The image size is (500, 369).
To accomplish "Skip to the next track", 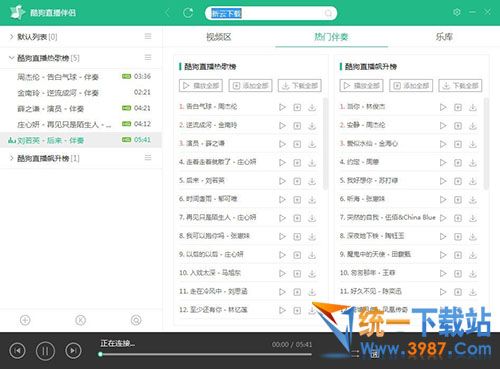I will click(73, 351).
